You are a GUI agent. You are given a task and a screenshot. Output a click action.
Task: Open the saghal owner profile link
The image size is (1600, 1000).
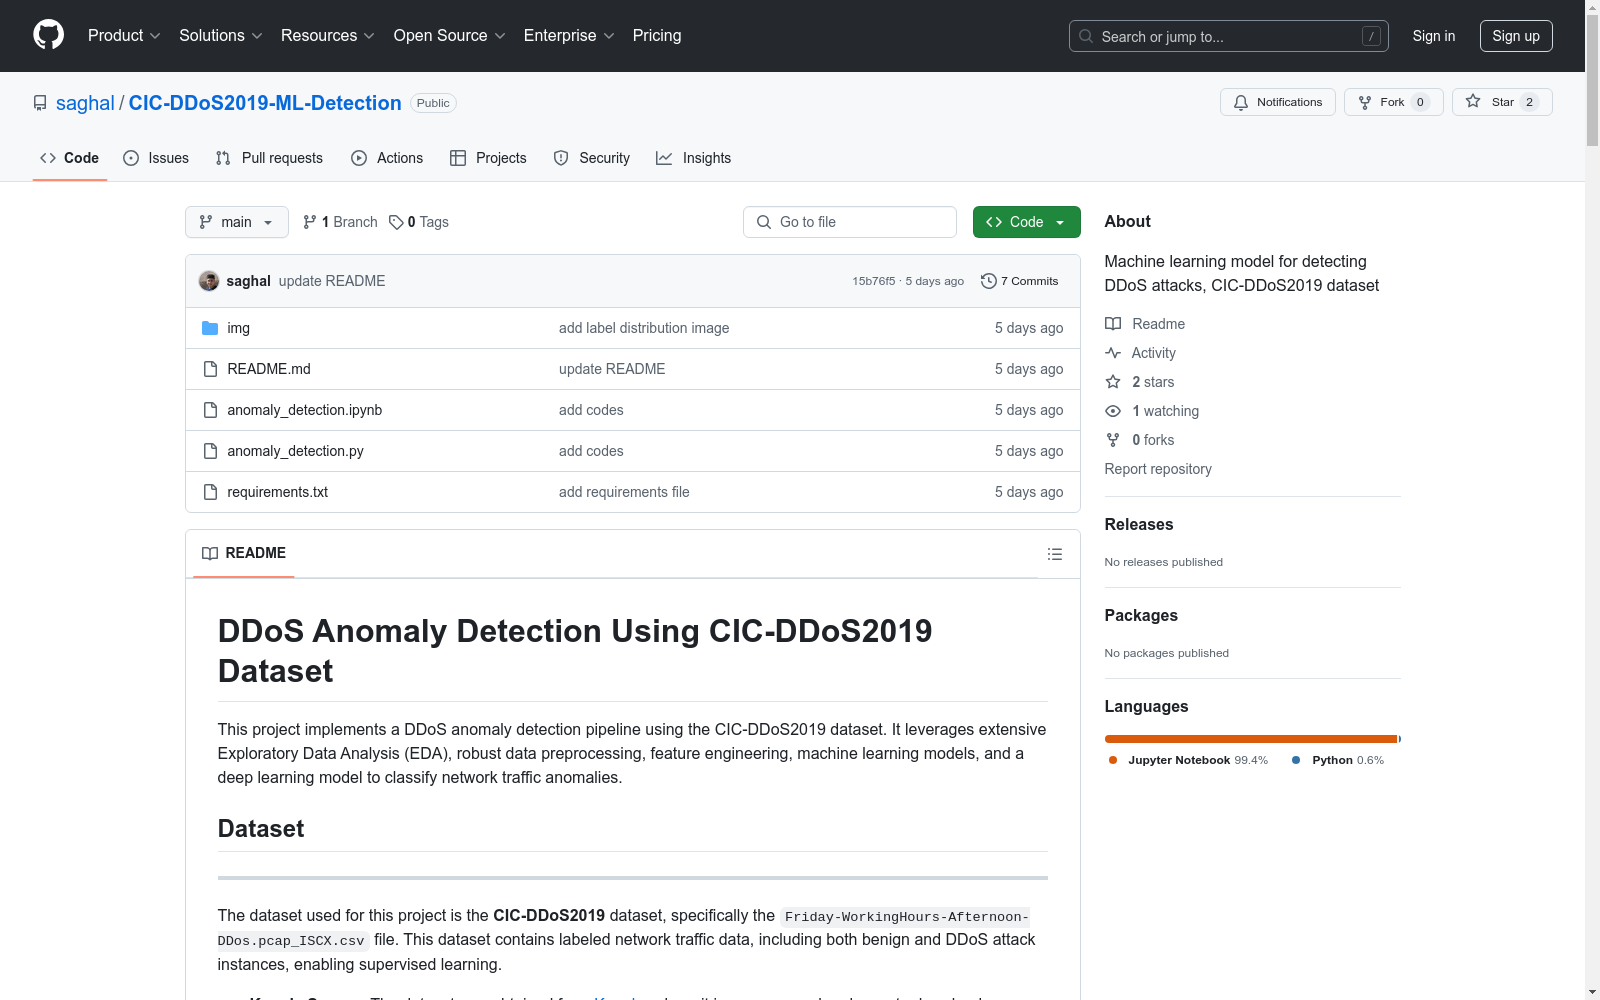(85, 103)
